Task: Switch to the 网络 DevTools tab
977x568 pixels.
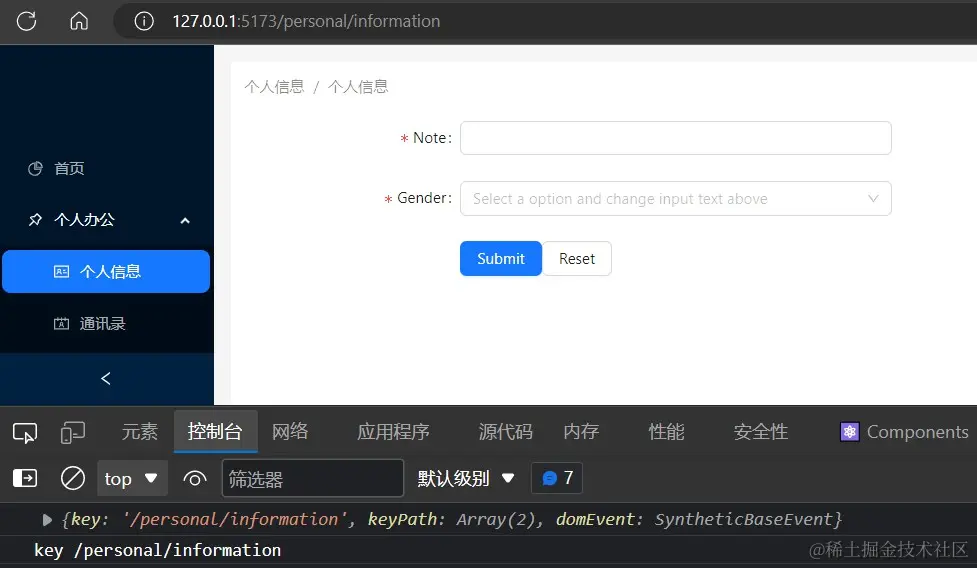Action: coord(290,432)
